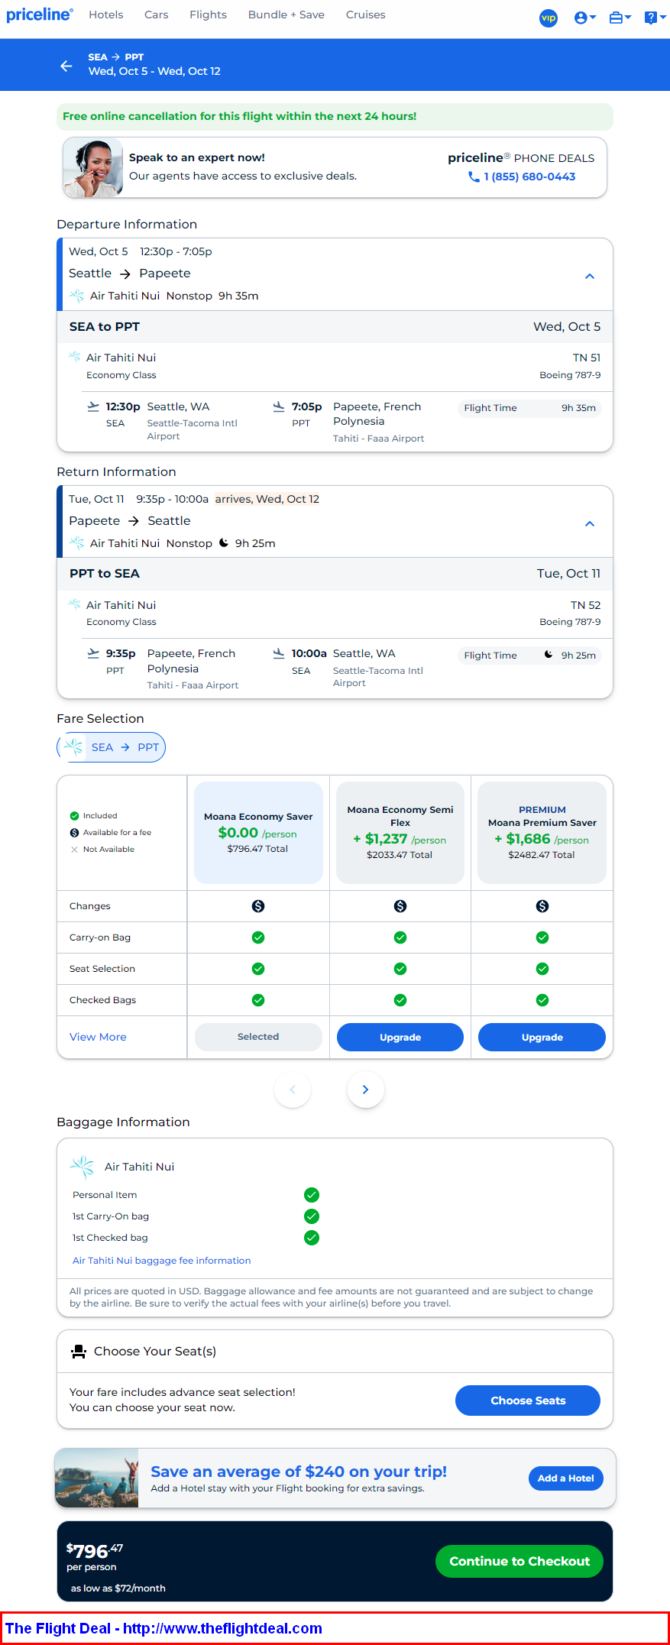Open Air Tahiti Nui baggage fee information
Screen dimensions: 670x1645
point(162,1261)
